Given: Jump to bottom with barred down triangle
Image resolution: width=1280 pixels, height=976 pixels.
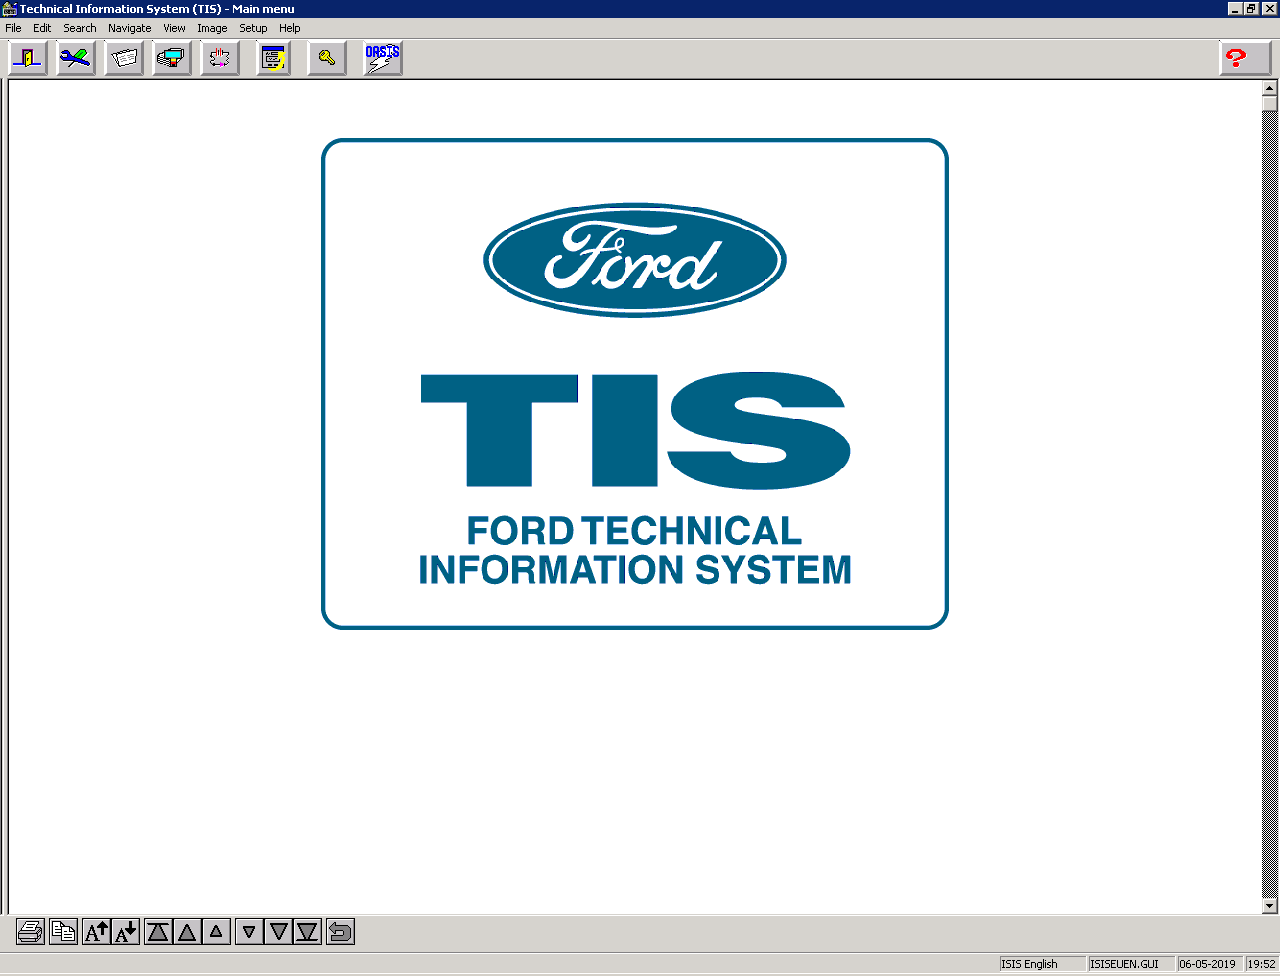Looking at the screenshot, I should pos(307,932).
